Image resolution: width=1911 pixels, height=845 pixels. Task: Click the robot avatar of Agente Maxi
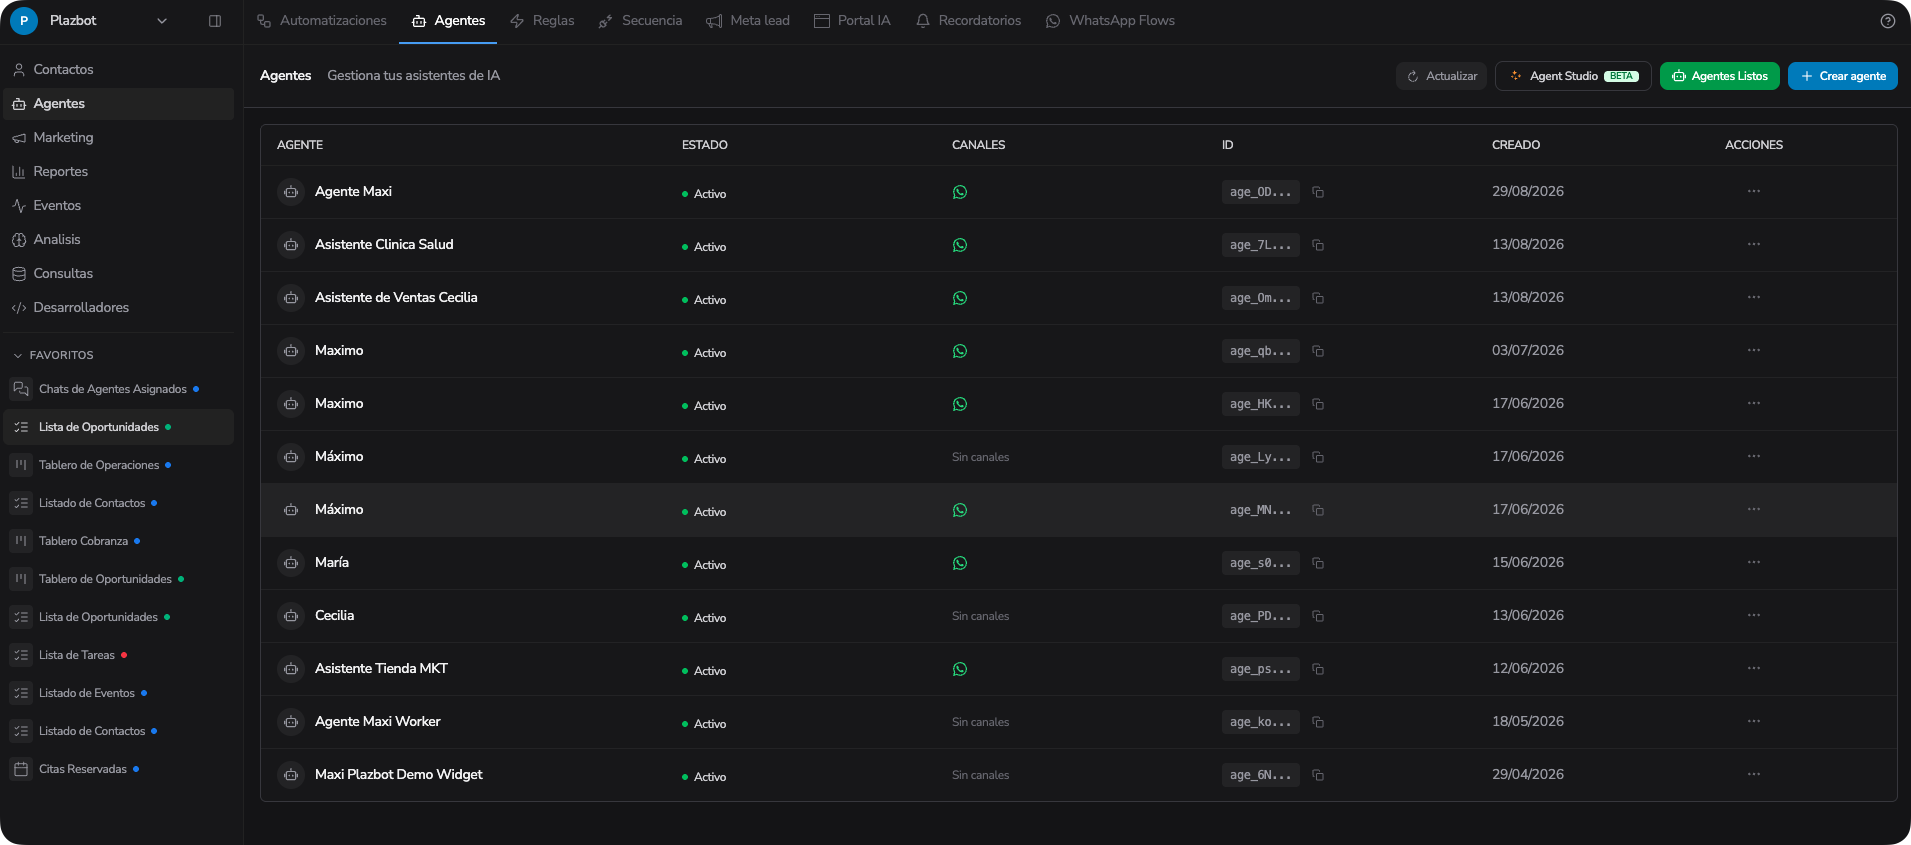(x=291, y=192)
